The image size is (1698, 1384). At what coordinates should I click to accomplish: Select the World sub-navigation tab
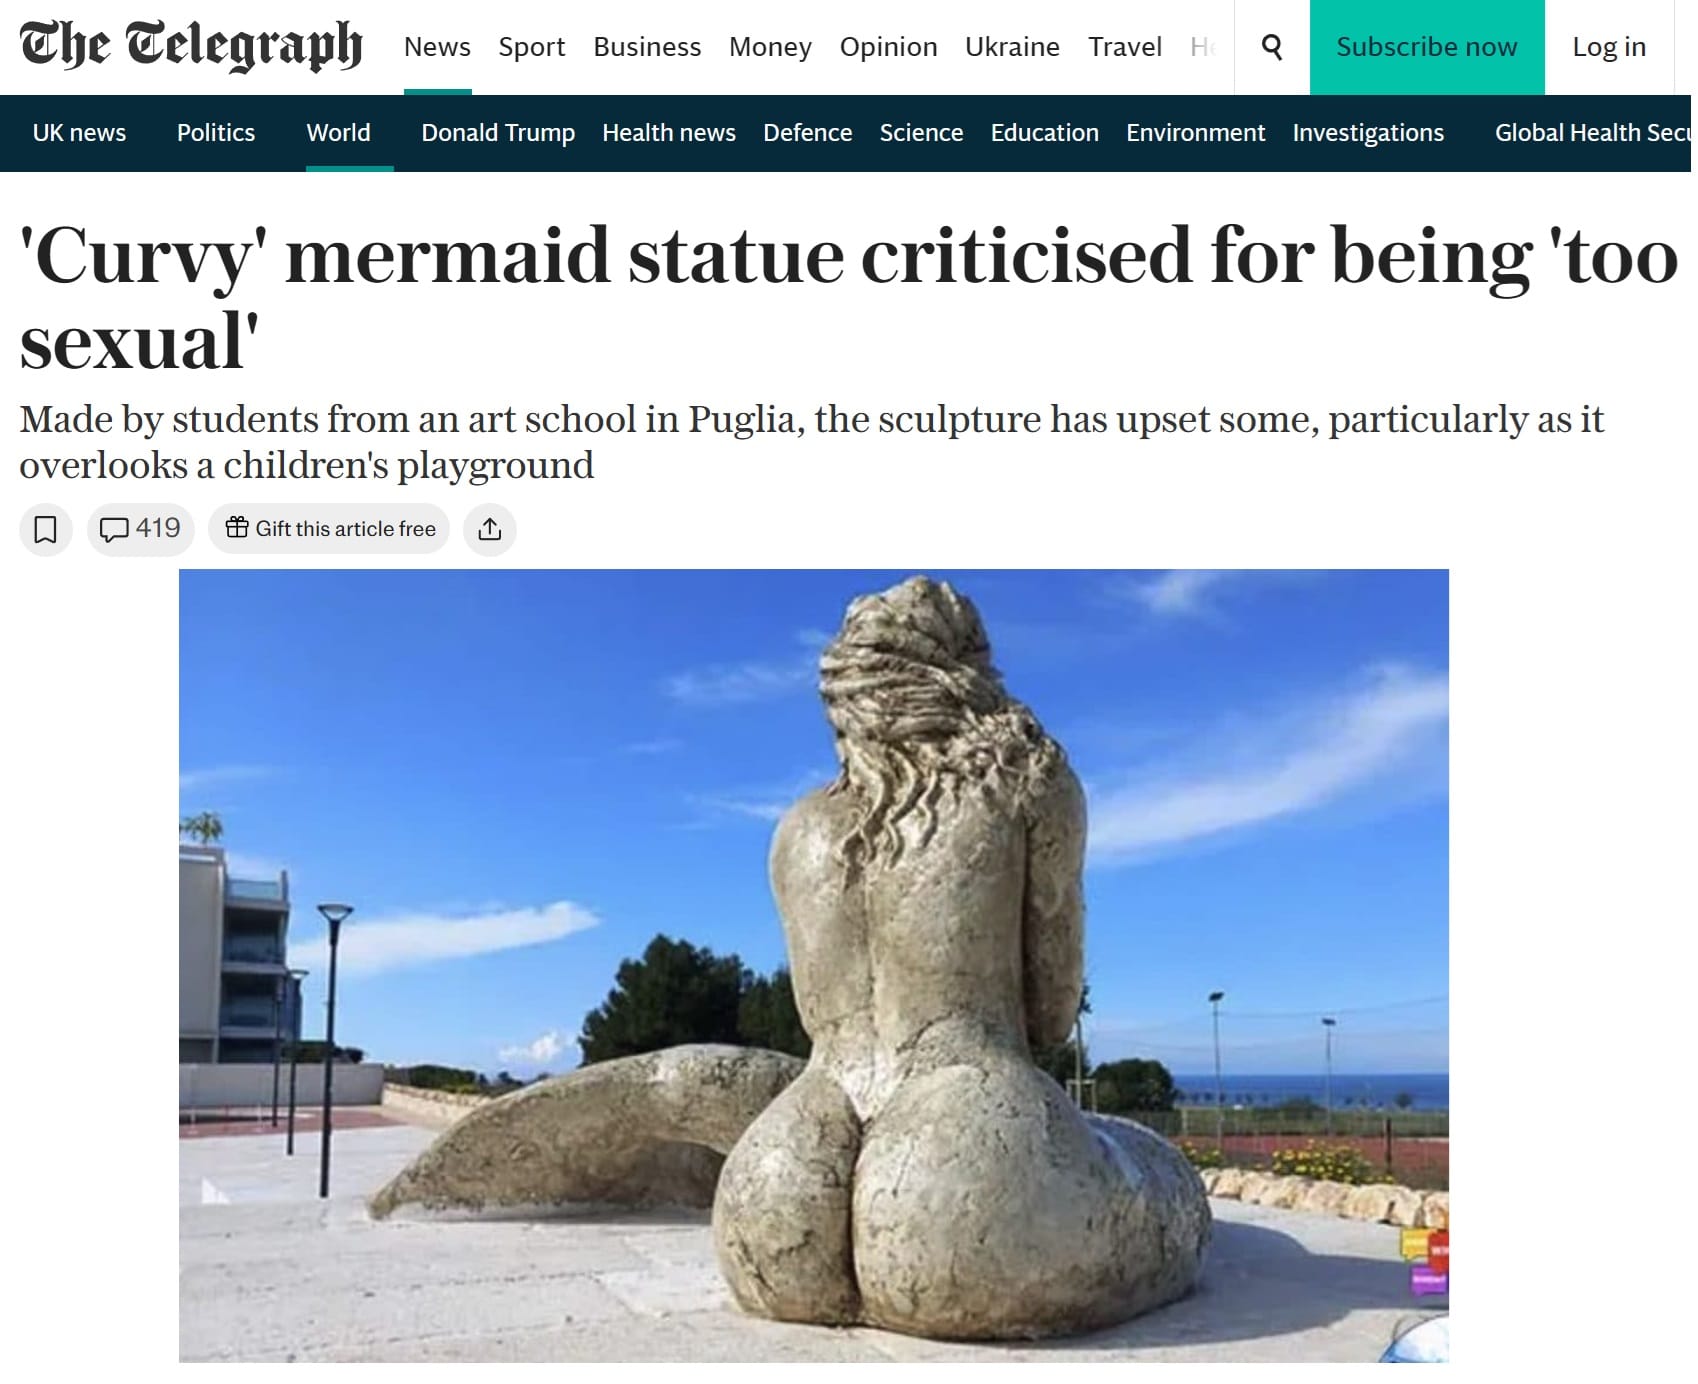coord(338,133)
